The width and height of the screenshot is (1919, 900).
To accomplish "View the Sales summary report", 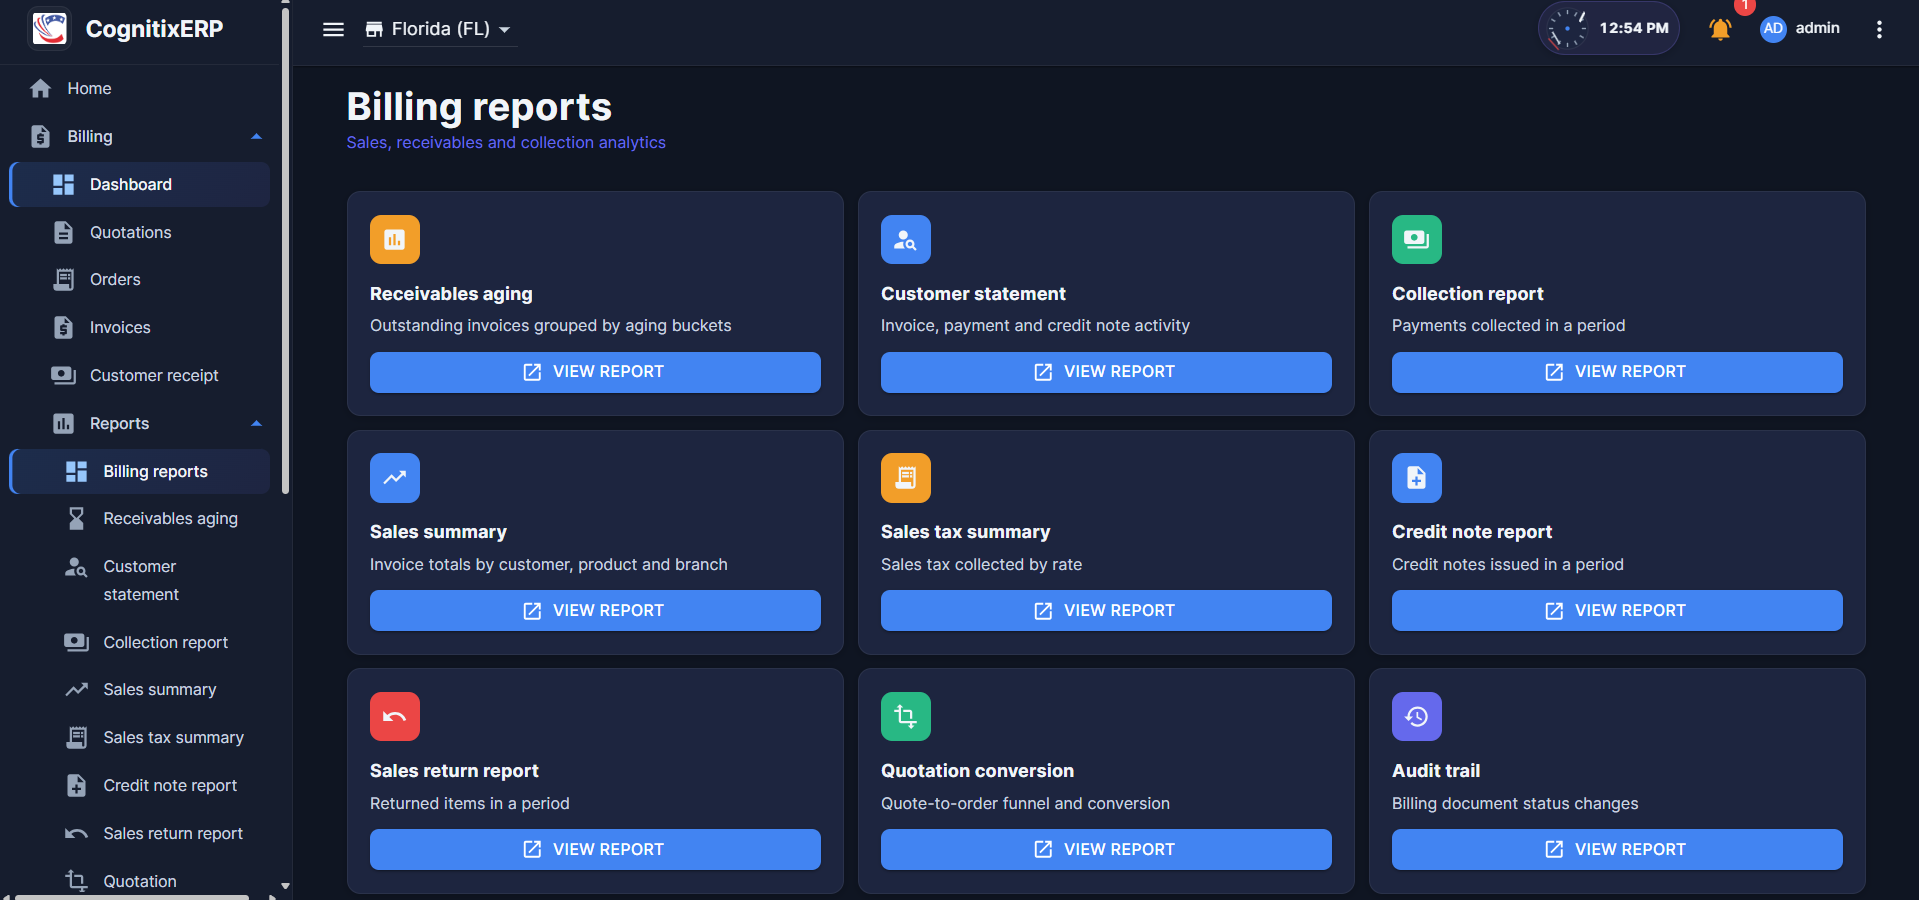I will click(x=595, y=610).
